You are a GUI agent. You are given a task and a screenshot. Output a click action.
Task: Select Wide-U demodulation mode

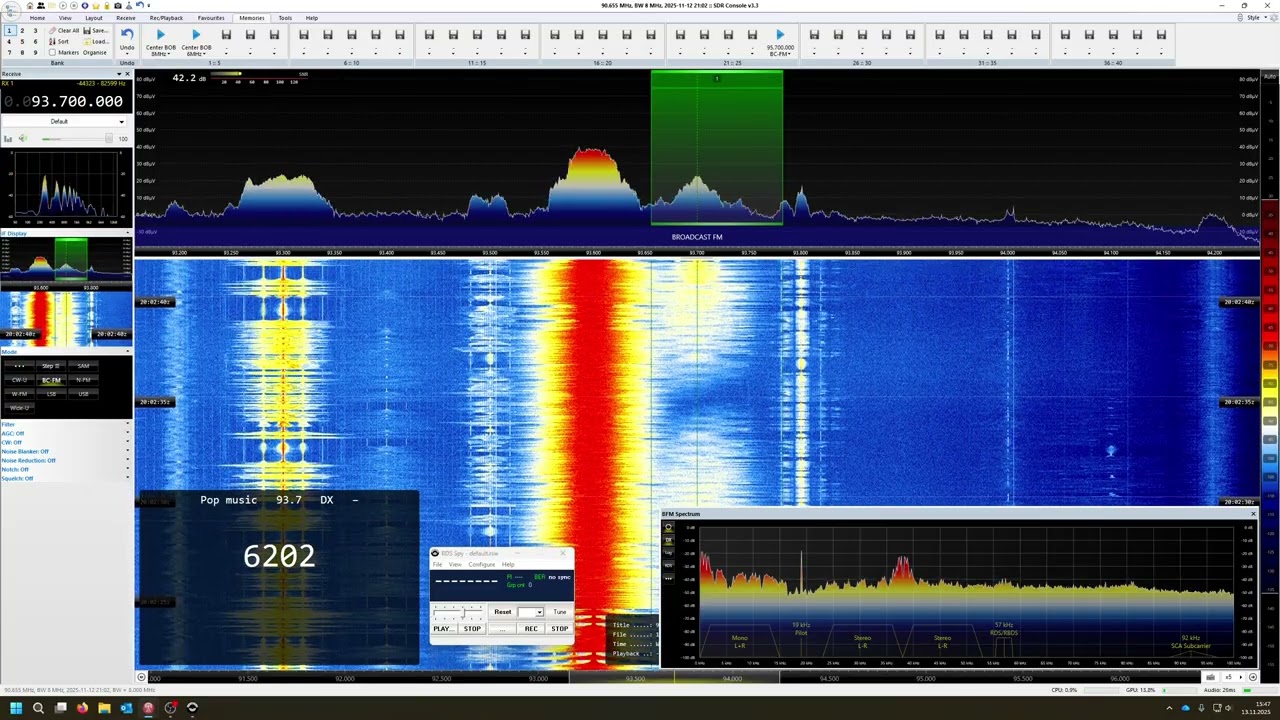tap(19, 408)
